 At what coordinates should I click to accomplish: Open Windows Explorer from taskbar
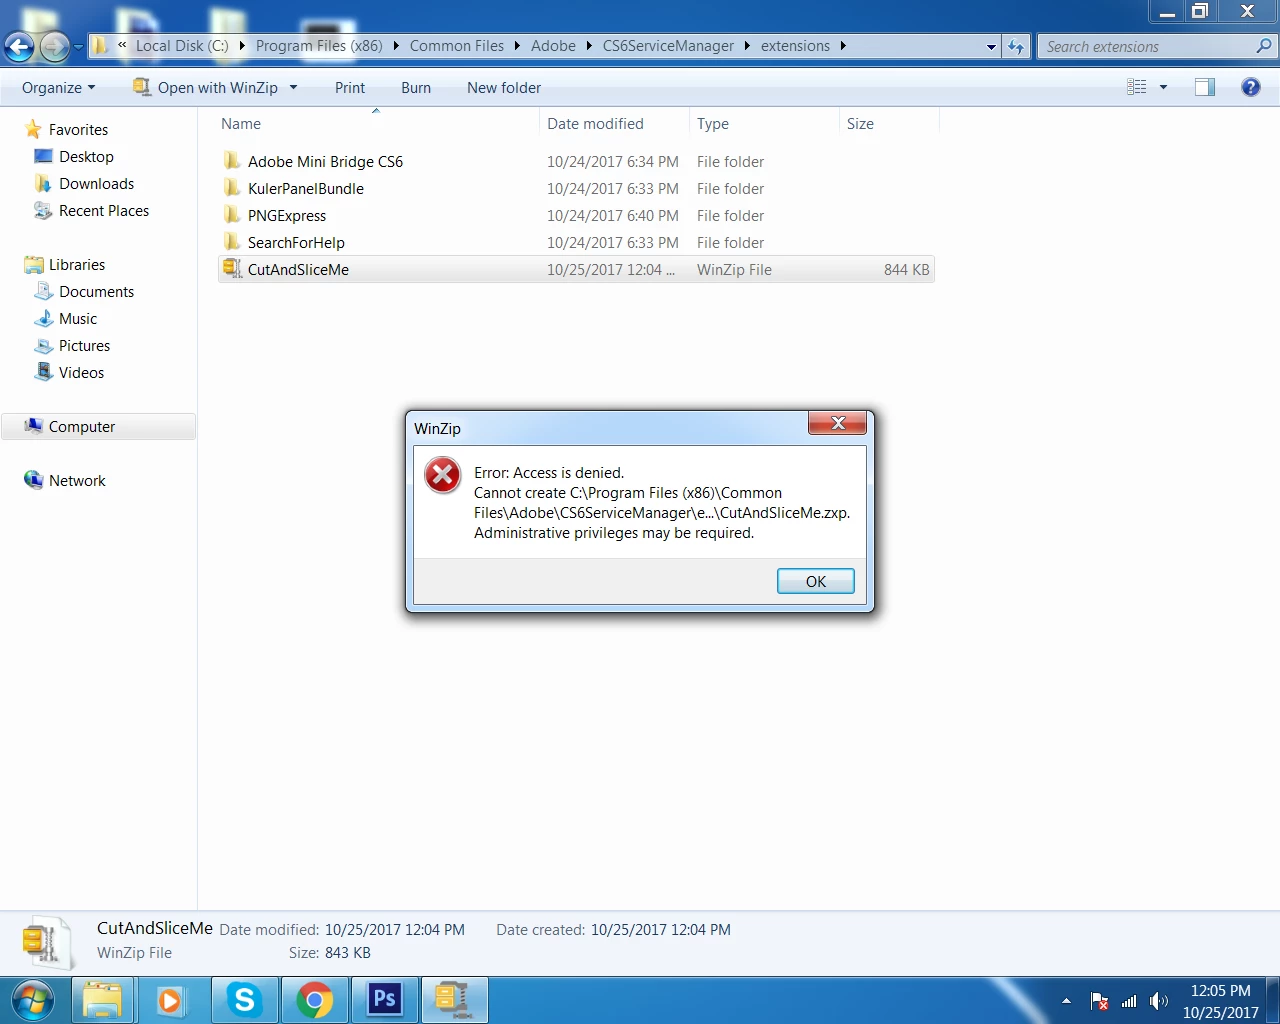click(102, 1000)
